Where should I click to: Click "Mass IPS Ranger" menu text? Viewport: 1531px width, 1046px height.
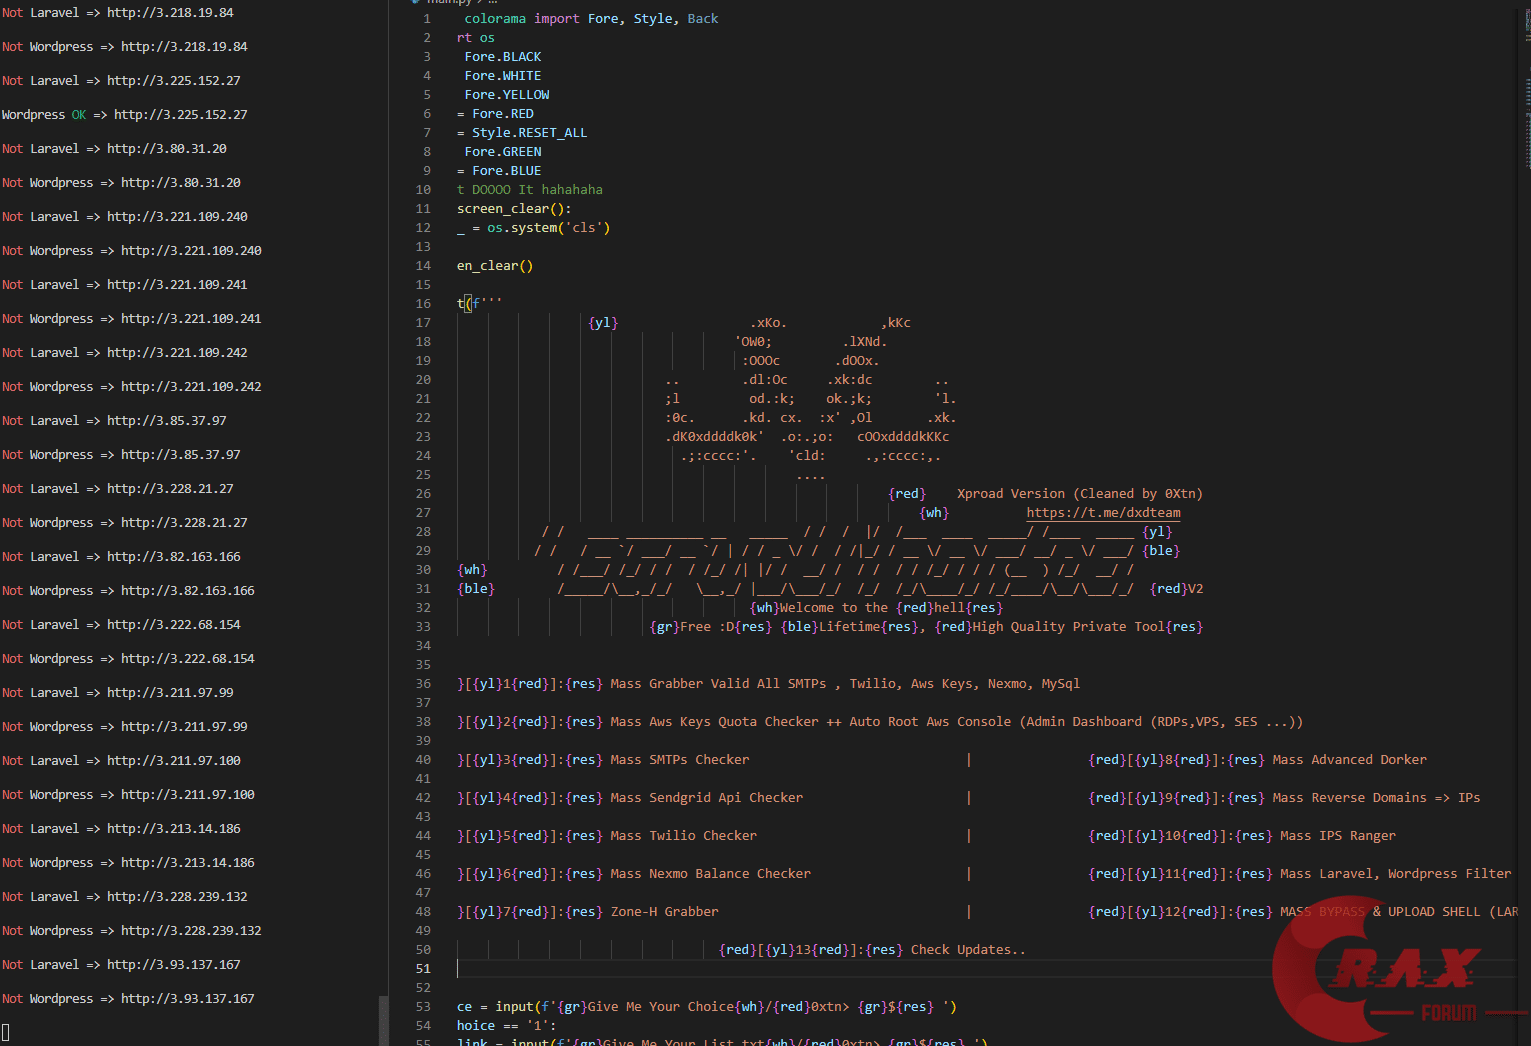click(1338, 836)
